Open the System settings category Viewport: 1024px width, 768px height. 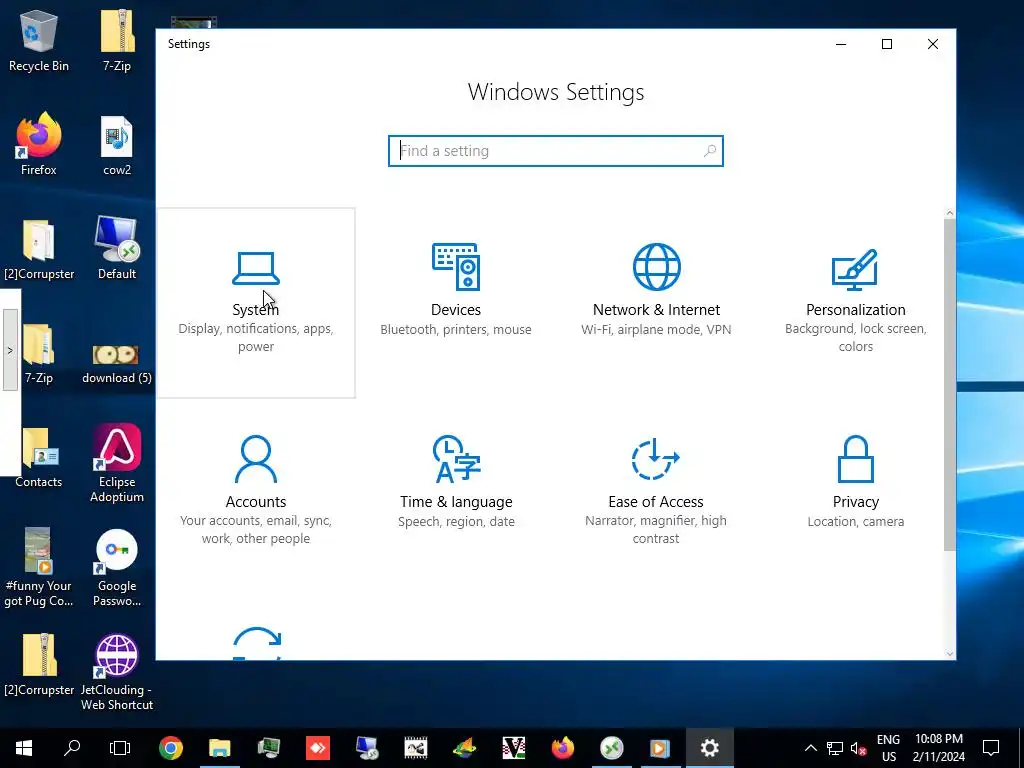(x=255, y=302)
